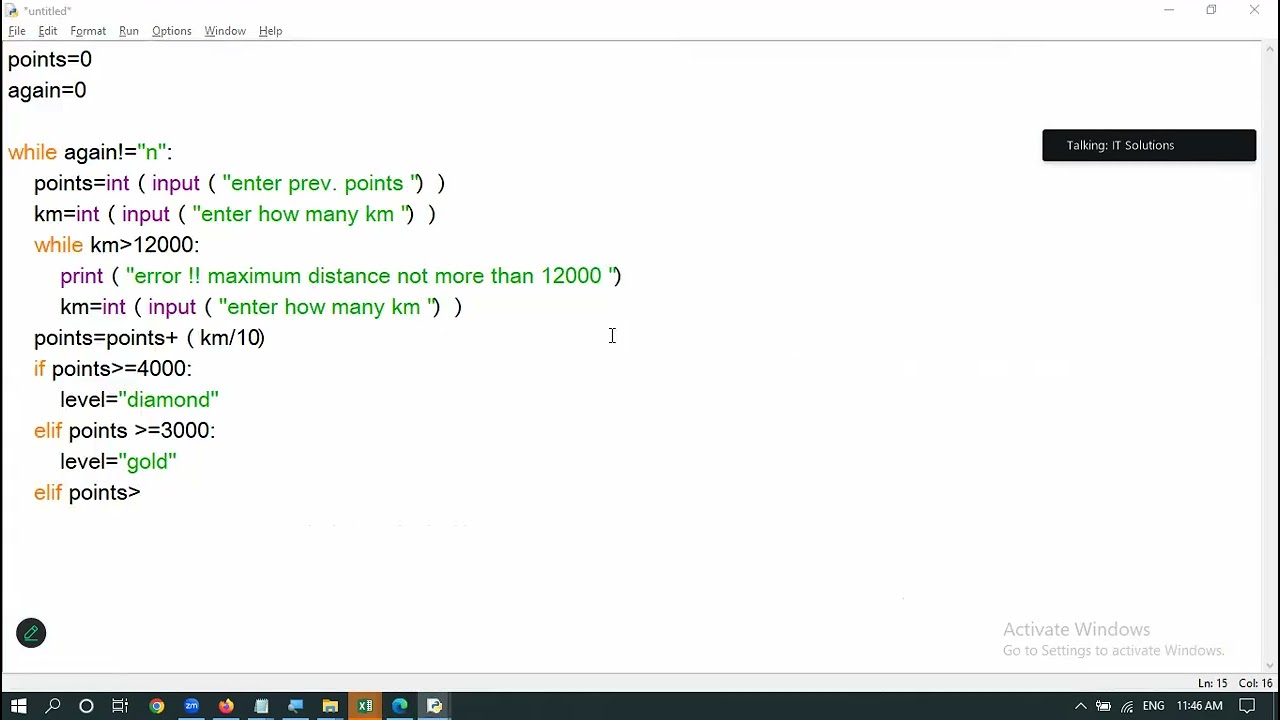The image size is (1280, 720).
Task: Open the Edit menu
Action: 48,31
